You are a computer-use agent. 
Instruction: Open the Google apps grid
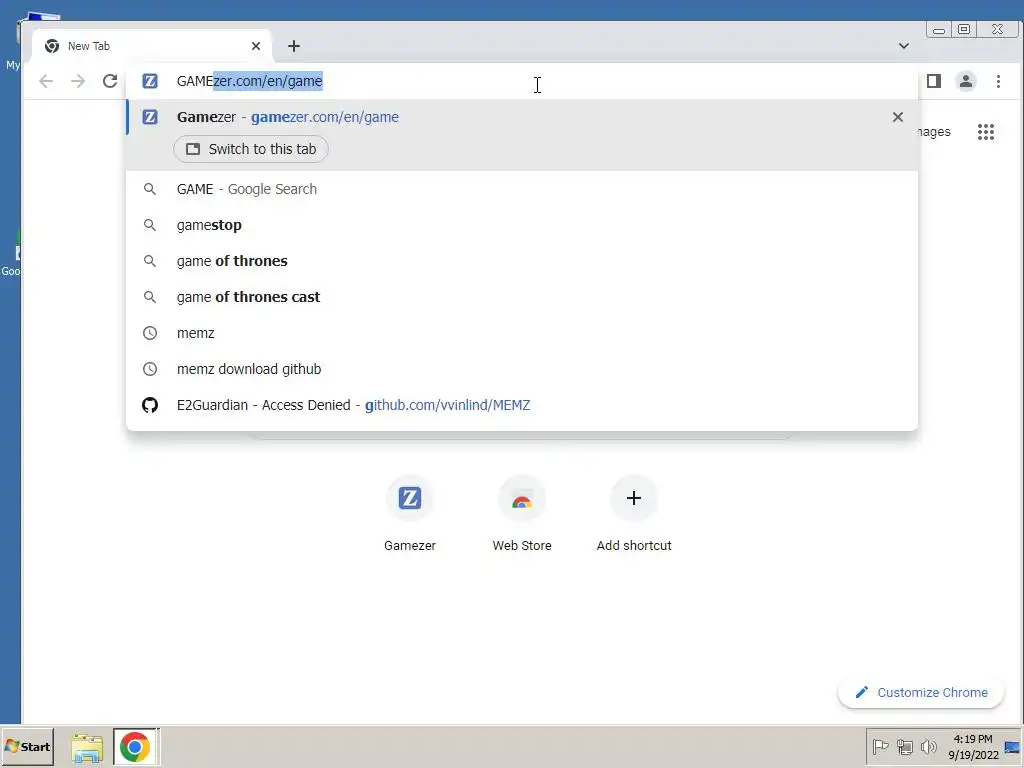(986, 132)
